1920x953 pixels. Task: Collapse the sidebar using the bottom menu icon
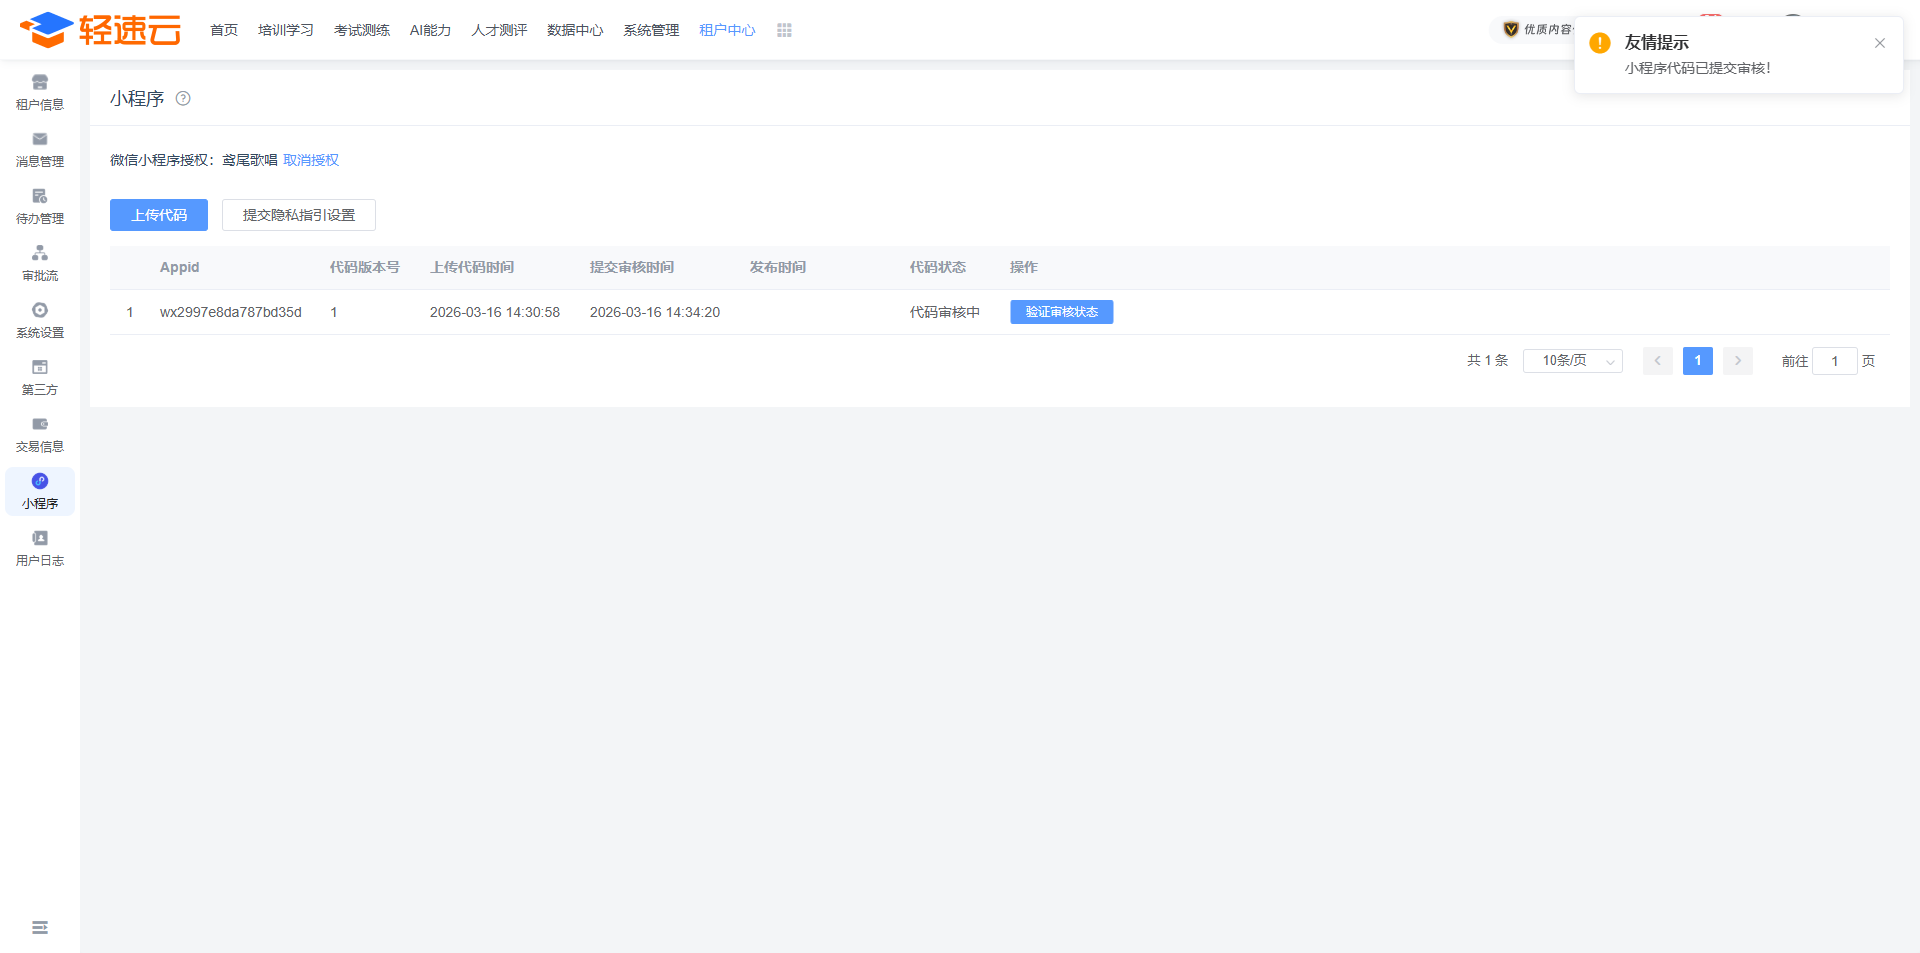40,928
